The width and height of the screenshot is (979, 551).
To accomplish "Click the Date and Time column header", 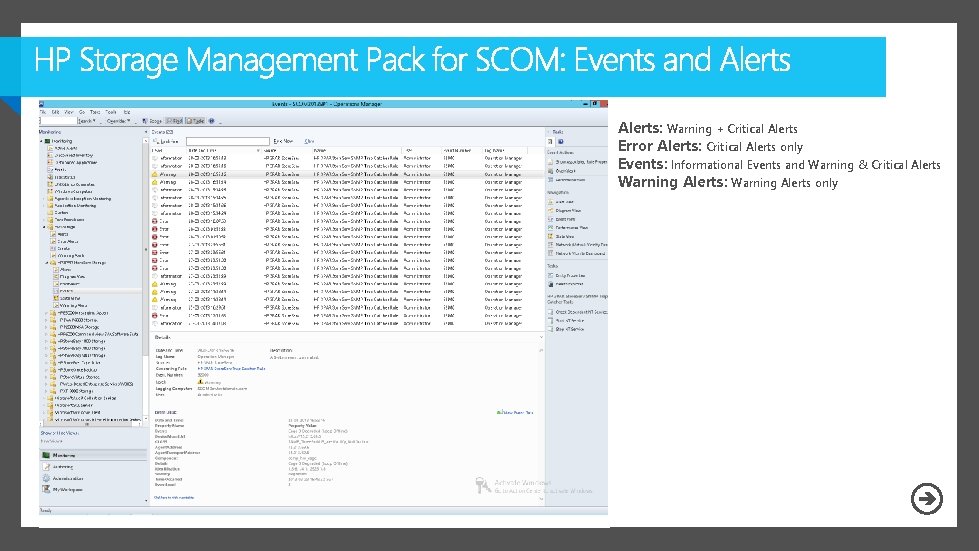I will click(x=223, y=150).
